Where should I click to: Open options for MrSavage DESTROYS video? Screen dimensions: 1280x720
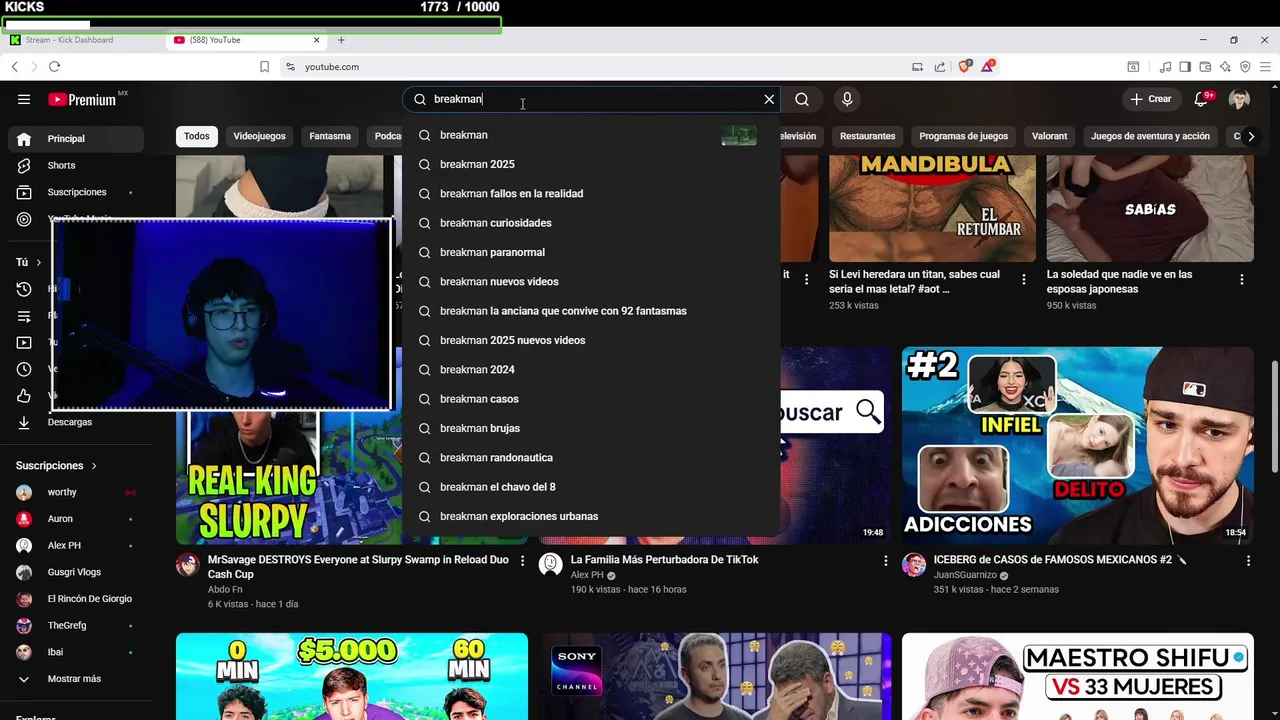pos(522,561)
